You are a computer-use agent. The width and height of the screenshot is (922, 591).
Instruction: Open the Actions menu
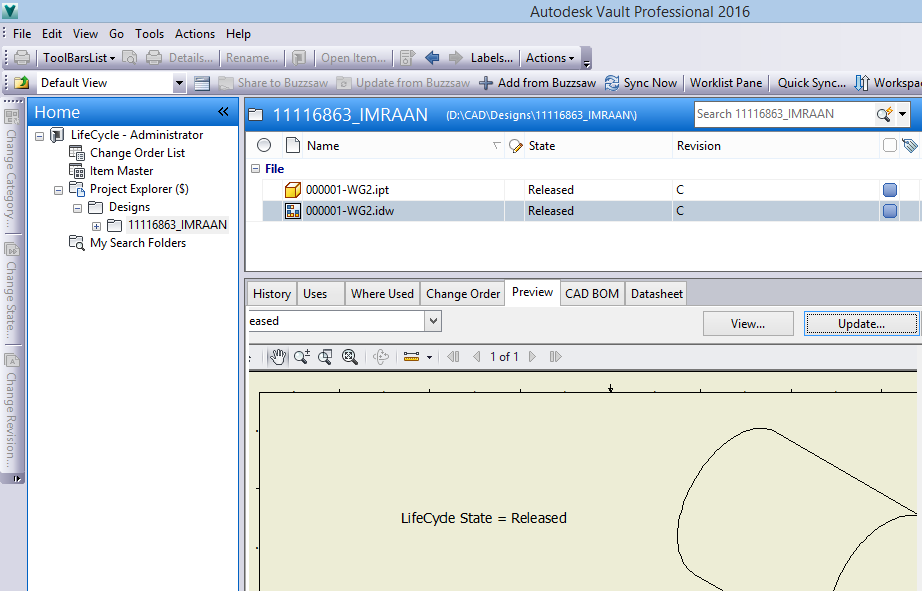(195, 33)
